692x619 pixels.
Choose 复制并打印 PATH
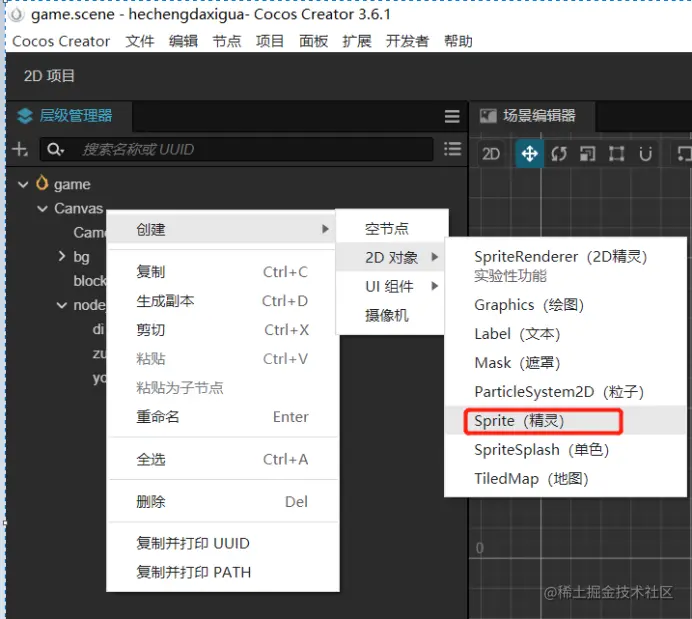(x=223, y=573)
